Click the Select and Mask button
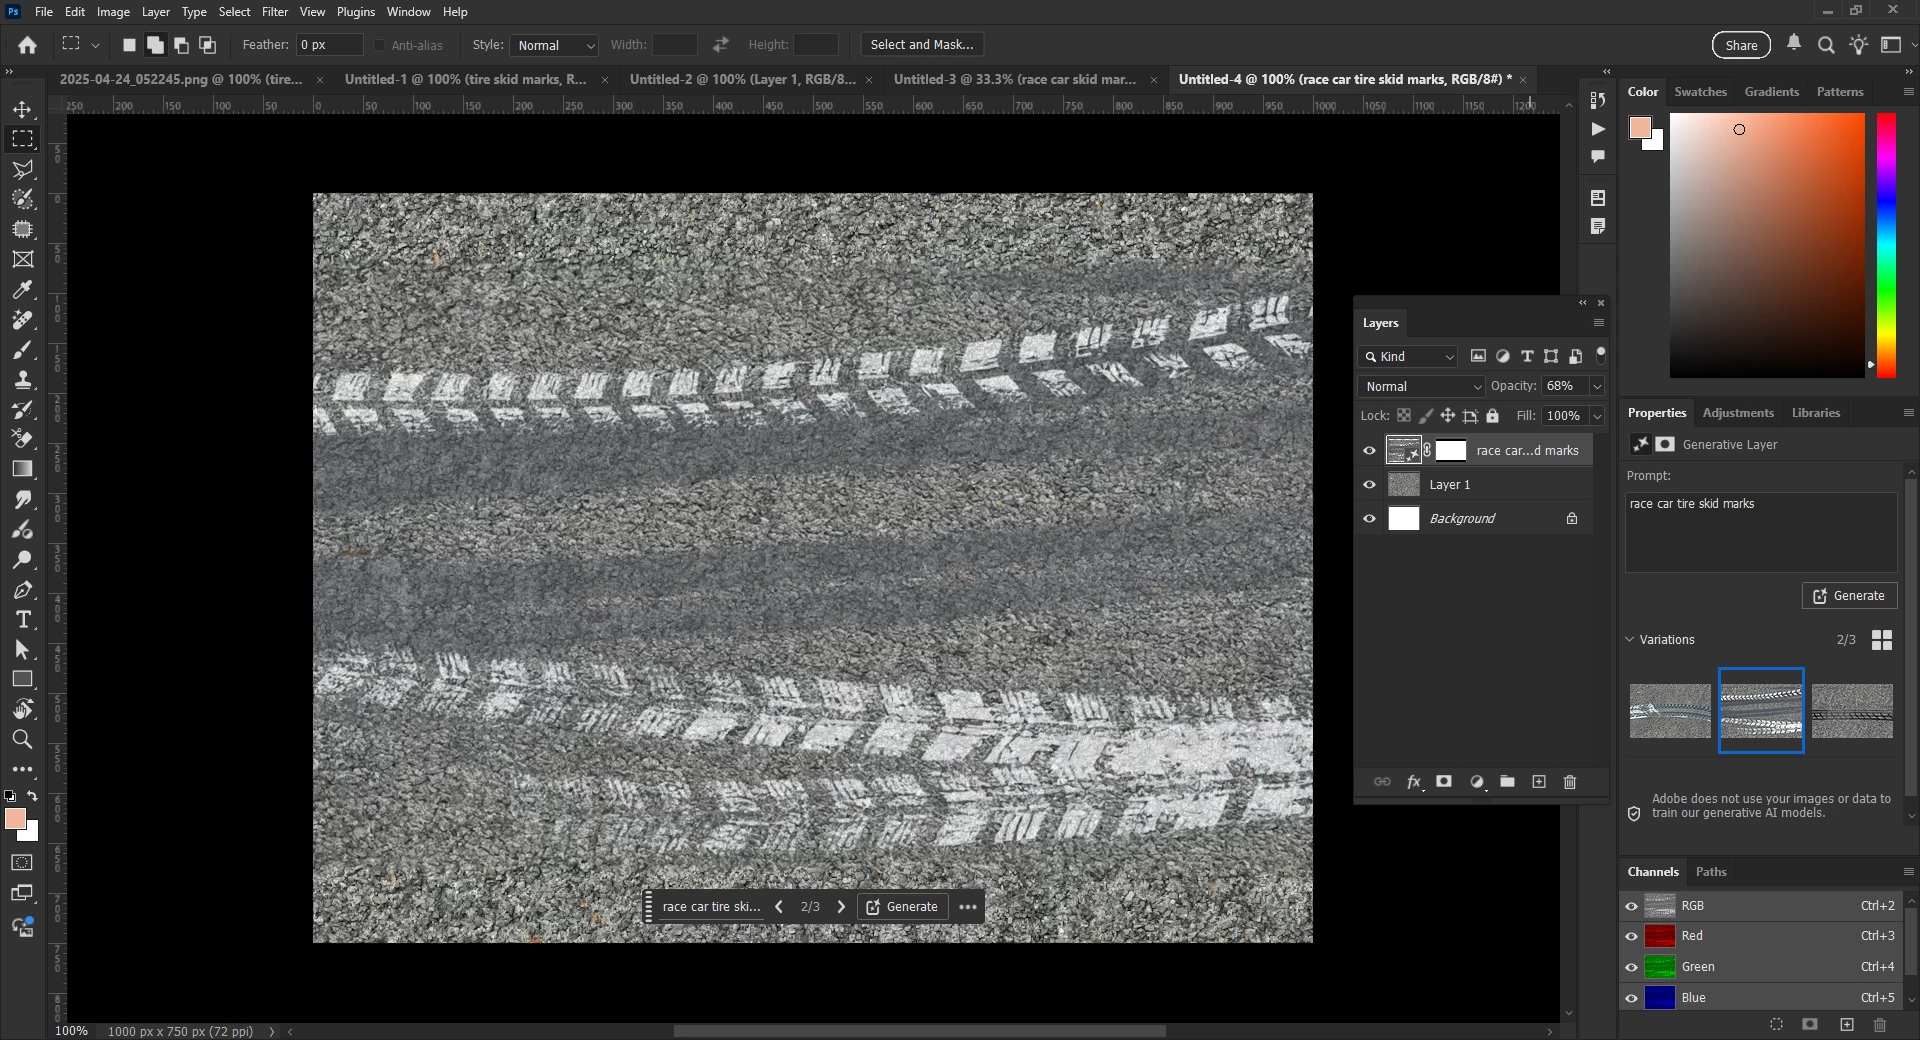Viewport: 1920px width, 1040px height. coord(921,45)
